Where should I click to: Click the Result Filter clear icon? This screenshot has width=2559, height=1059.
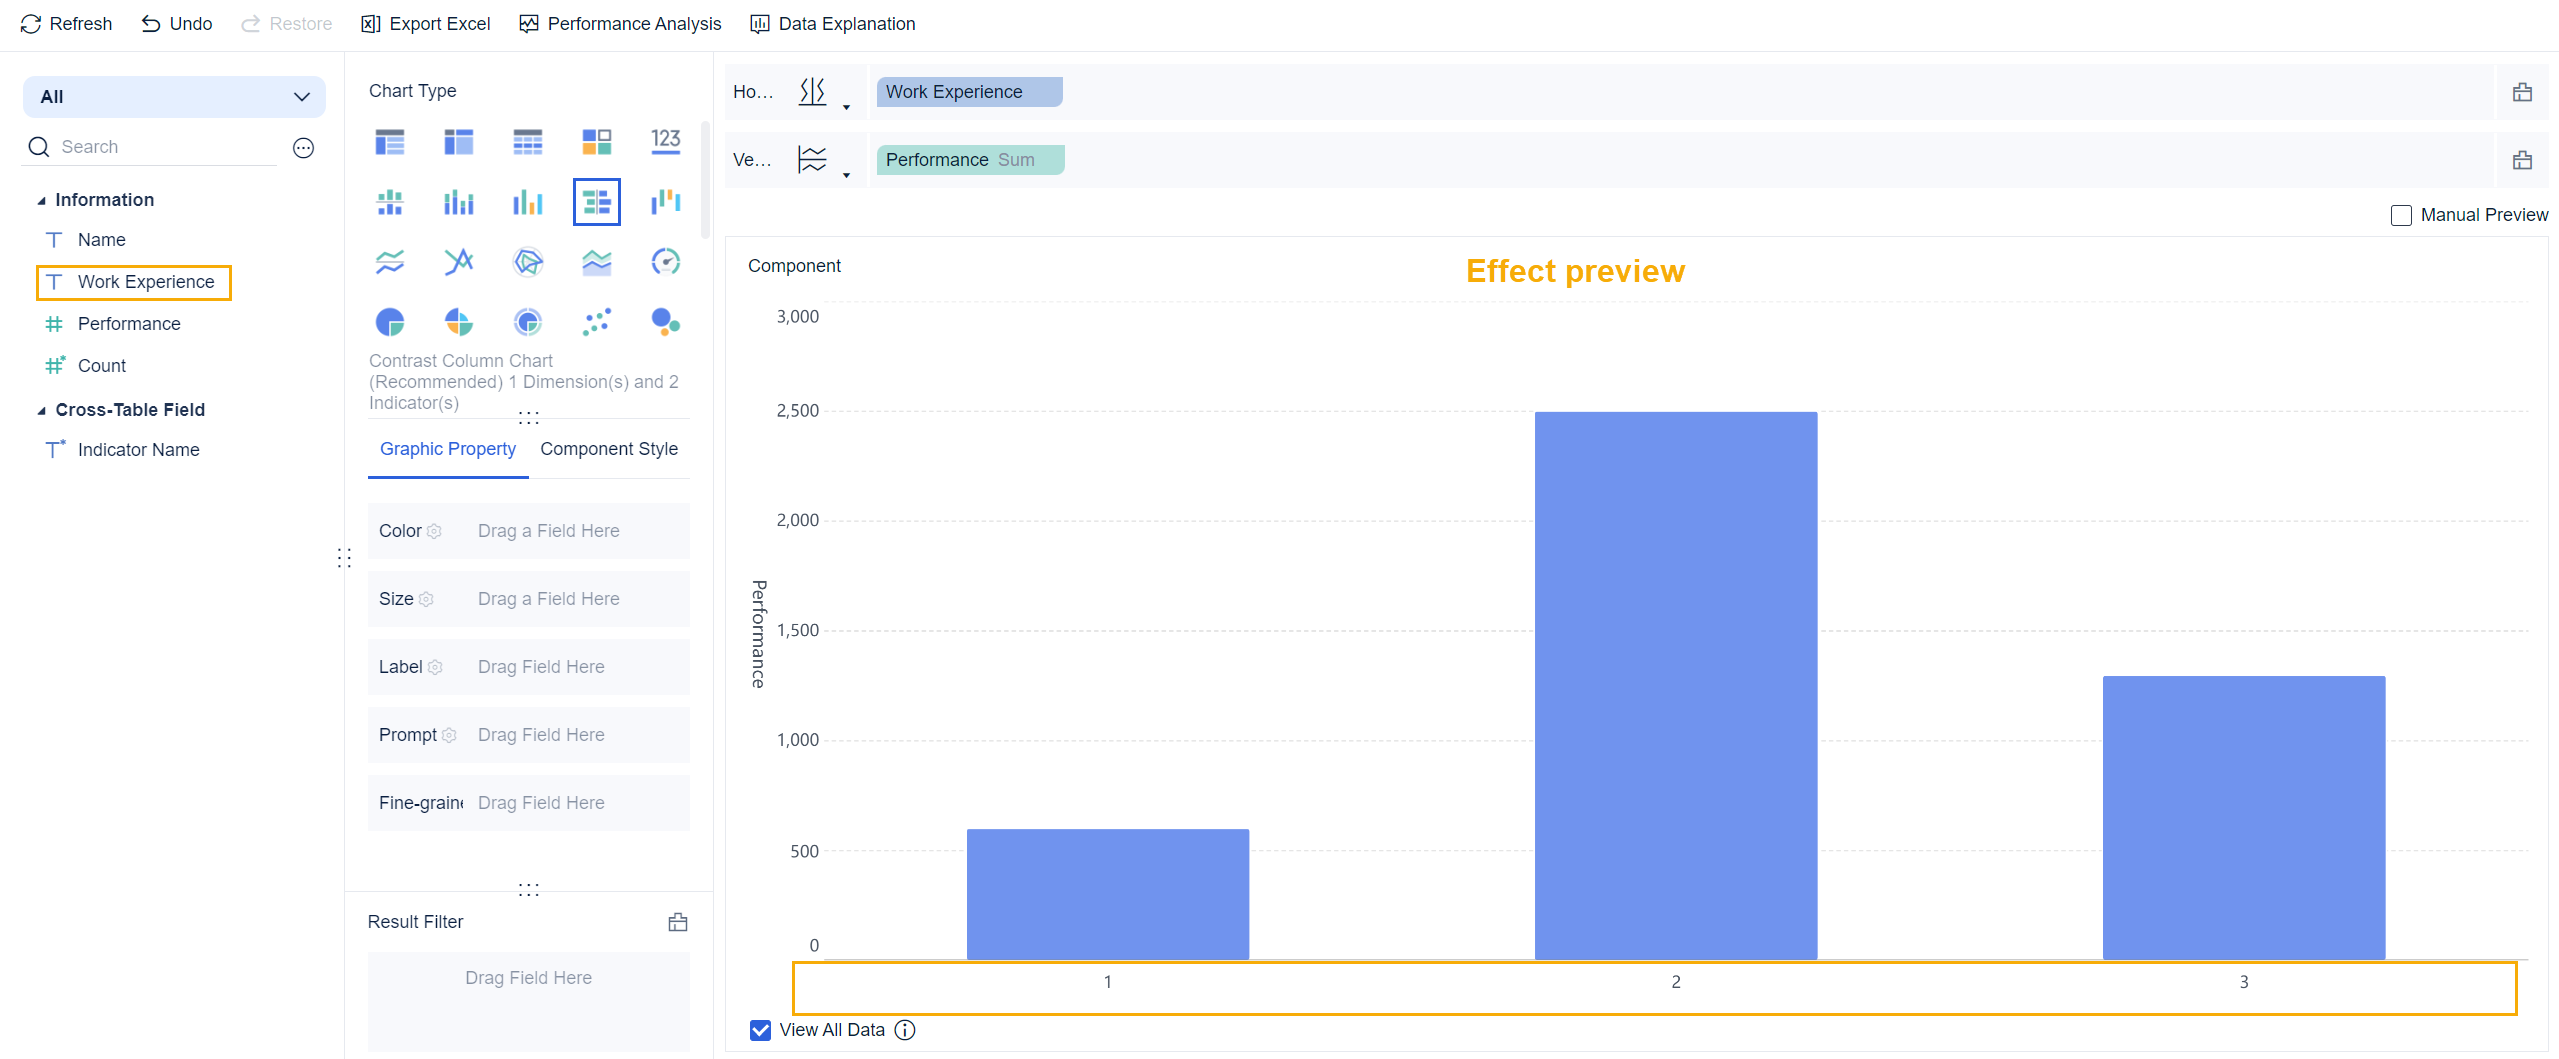[677, 922]
